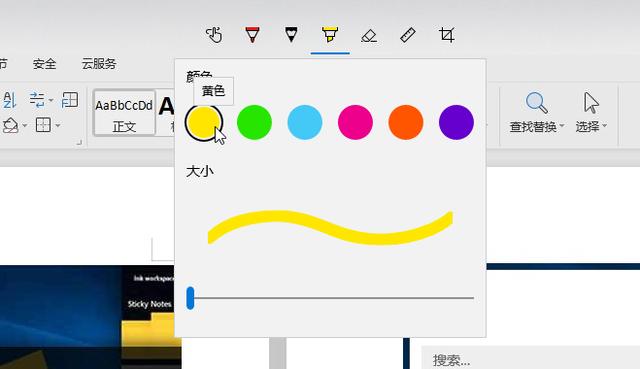This screenshot has width=640, height=369.
Task: Choose the purple highlighter color
Action: [456, 122]
